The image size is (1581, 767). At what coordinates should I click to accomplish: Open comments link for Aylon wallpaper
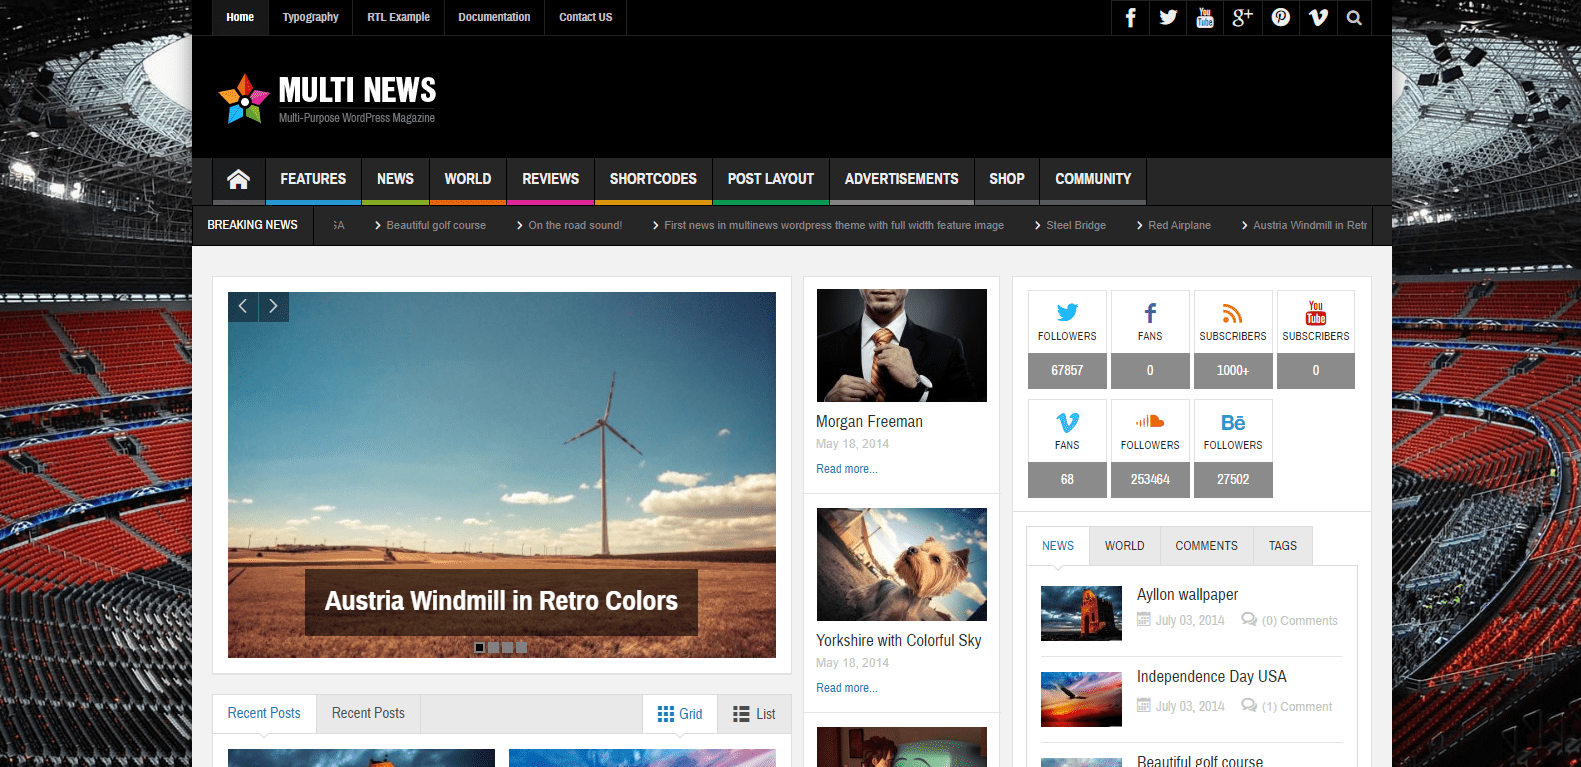coord(1299,621)
